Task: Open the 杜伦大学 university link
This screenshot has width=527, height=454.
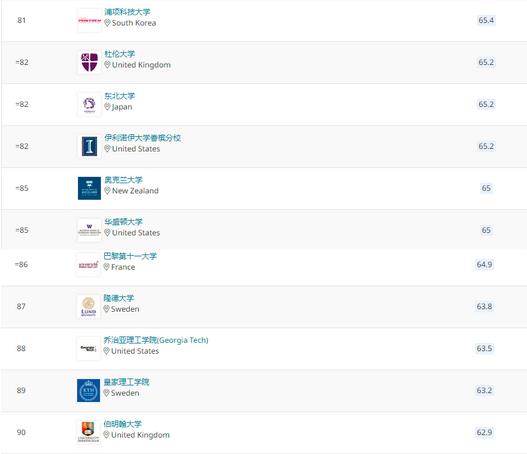Action: click(119, 54)
